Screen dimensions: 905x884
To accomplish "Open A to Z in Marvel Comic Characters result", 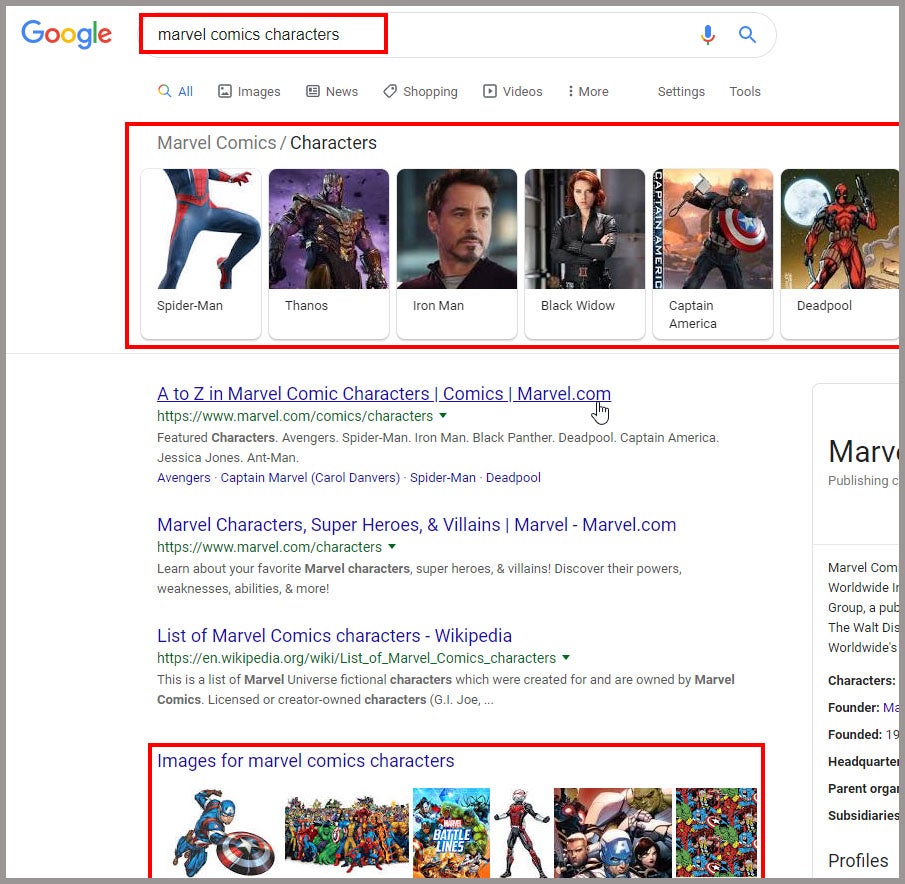I will pos(384,394).
